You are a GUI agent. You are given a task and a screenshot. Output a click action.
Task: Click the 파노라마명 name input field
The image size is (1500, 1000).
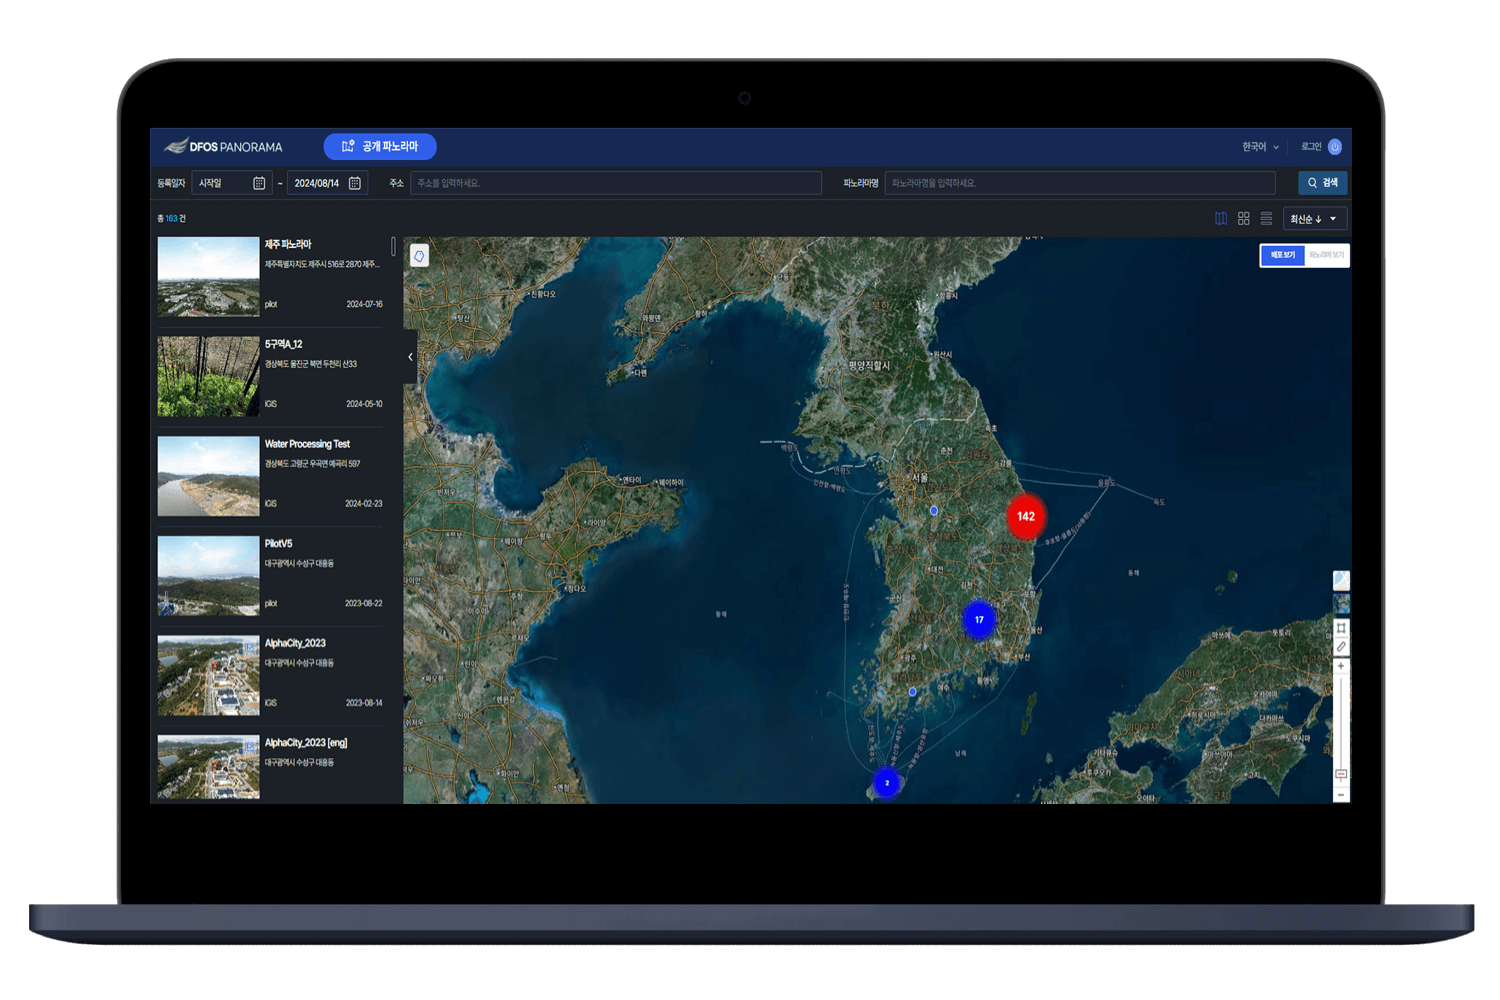(x=1080, y=183)
